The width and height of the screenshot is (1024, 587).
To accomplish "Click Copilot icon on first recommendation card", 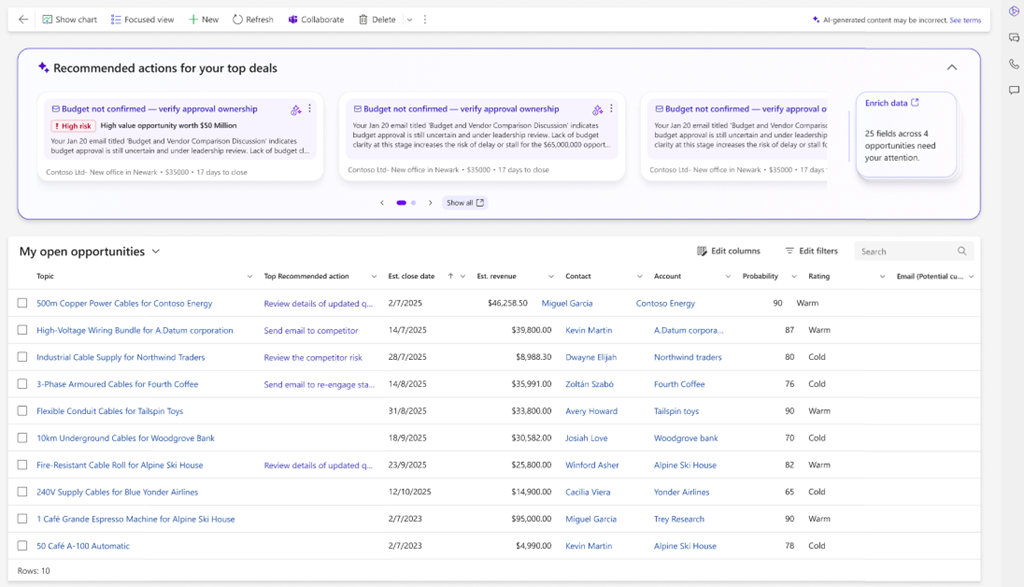I will coord(296,110).
